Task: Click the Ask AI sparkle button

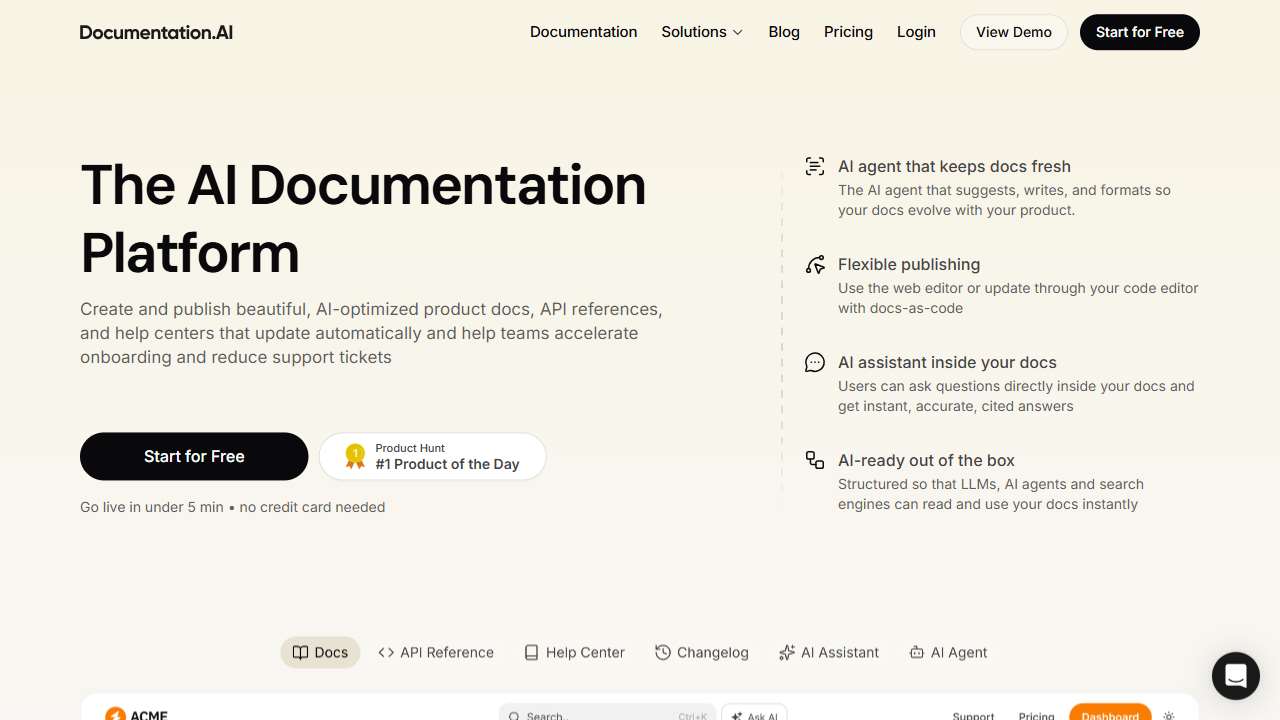Action: [754, 715]
